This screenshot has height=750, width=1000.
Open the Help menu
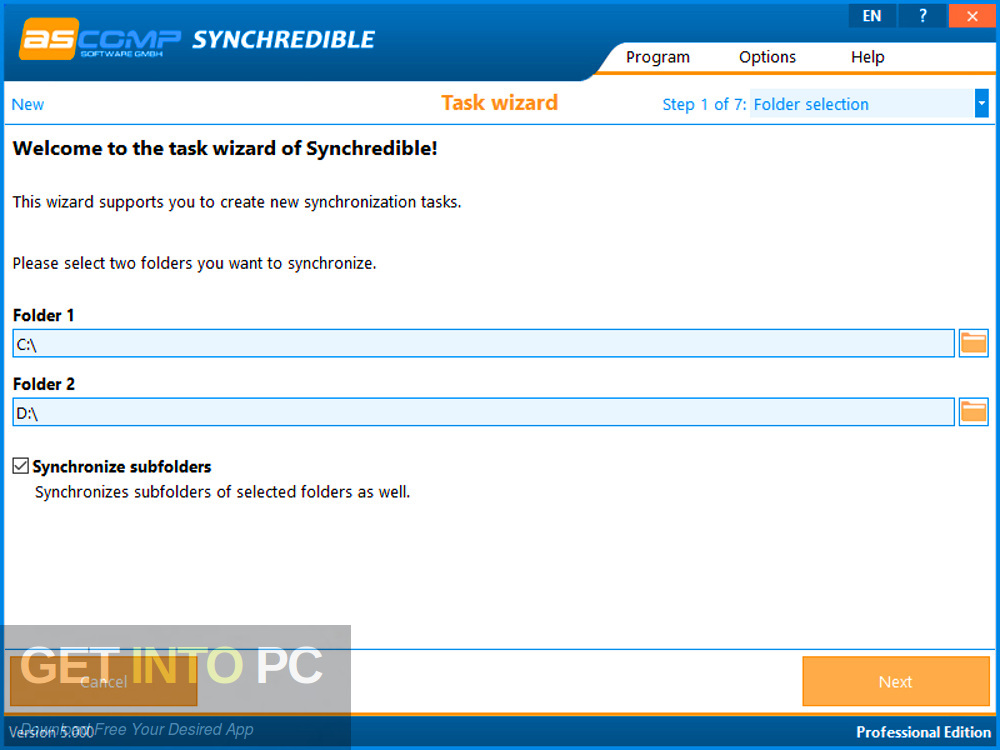(x=867, y=57)
